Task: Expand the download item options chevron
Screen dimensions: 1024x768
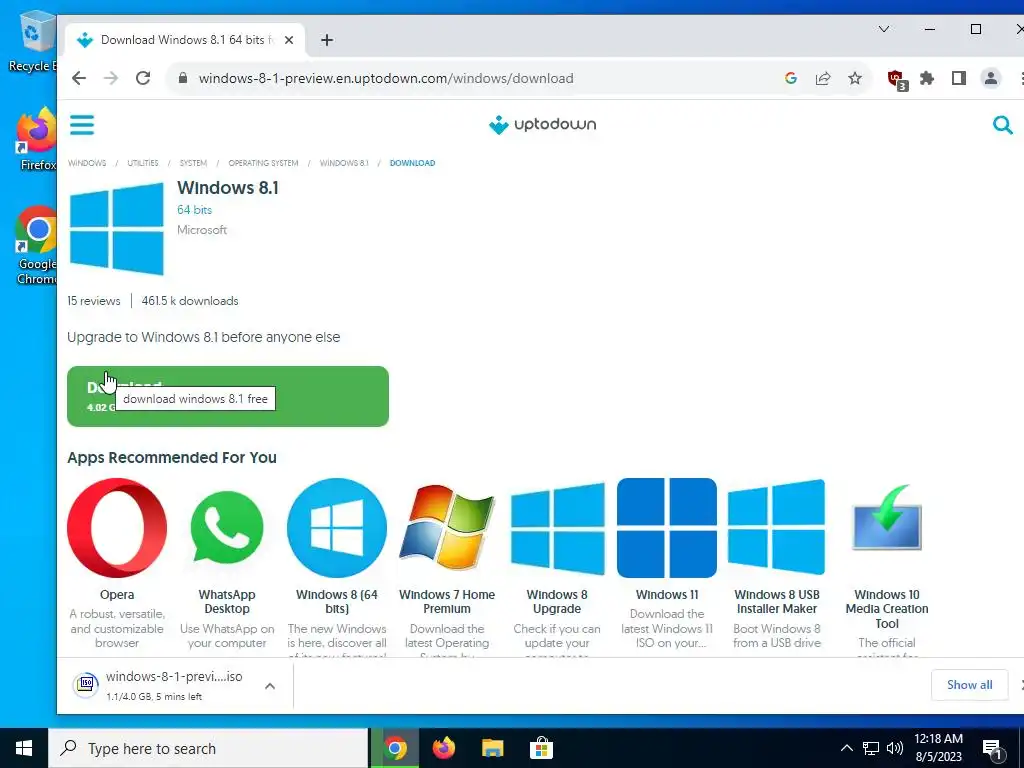Action: tap(270, 686)
